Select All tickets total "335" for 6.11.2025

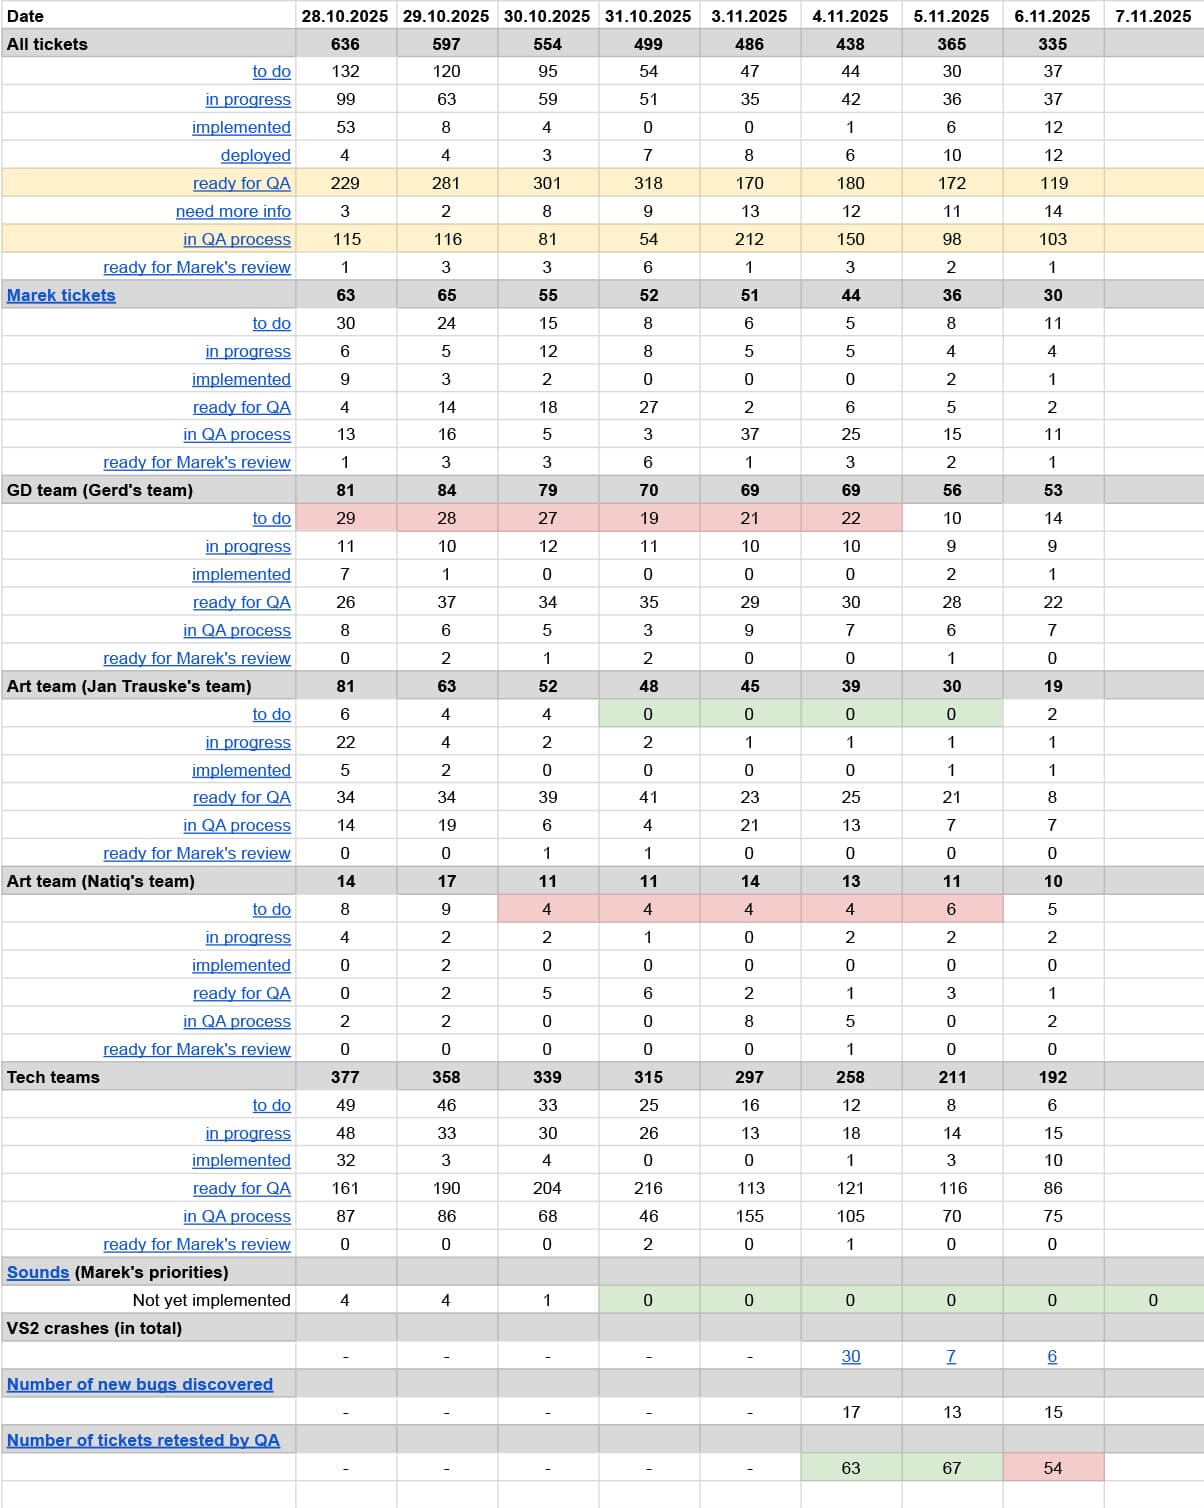[1053, 44]
